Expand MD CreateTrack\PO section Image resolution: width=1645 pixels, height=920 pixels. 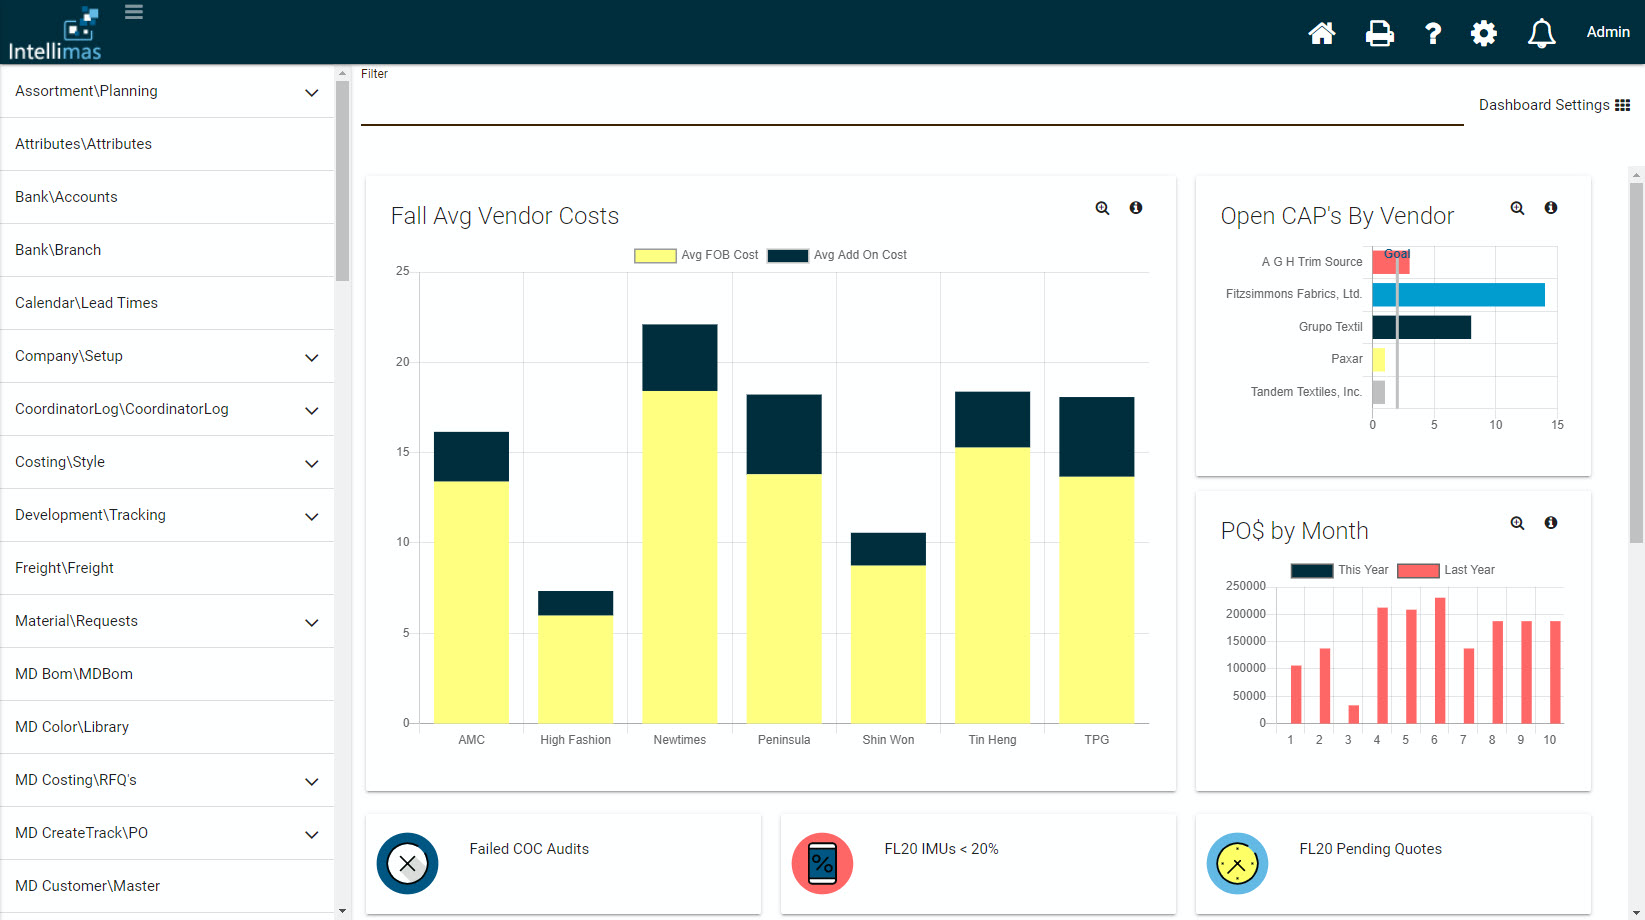pyautogui.click(x=310, y=833)
